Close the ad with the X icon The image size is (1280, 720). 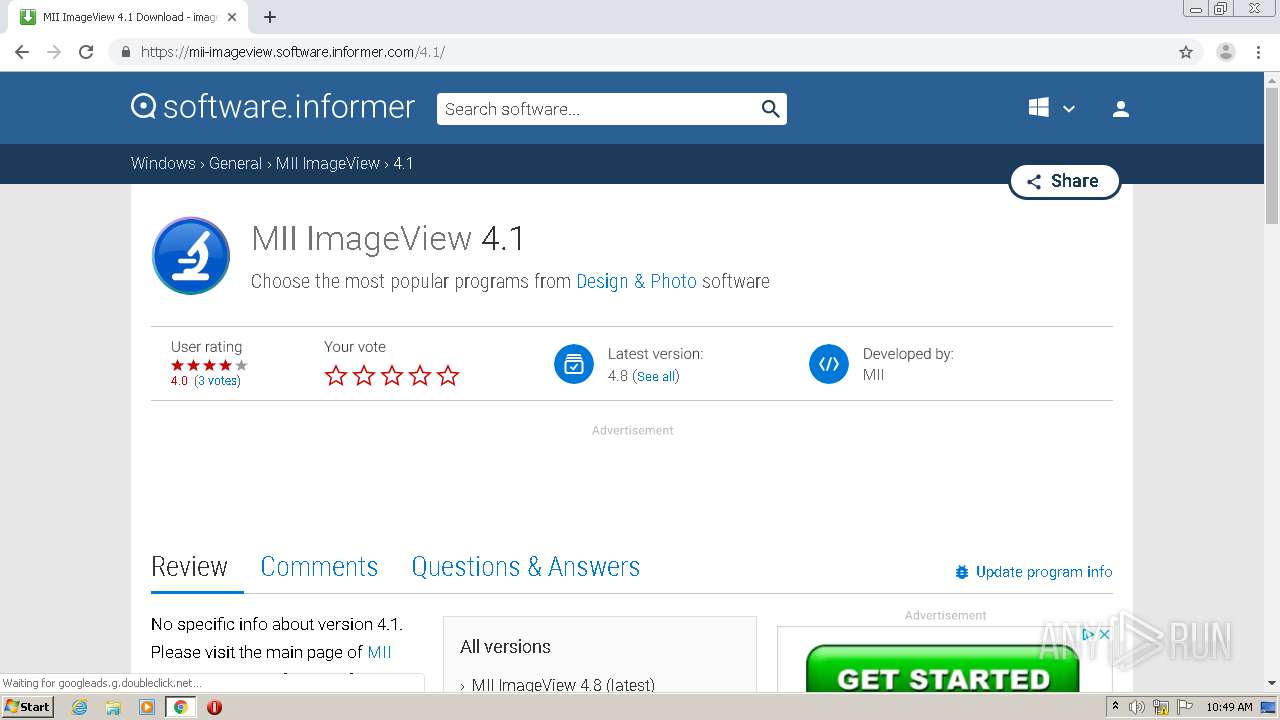[x=1105, y=634]
